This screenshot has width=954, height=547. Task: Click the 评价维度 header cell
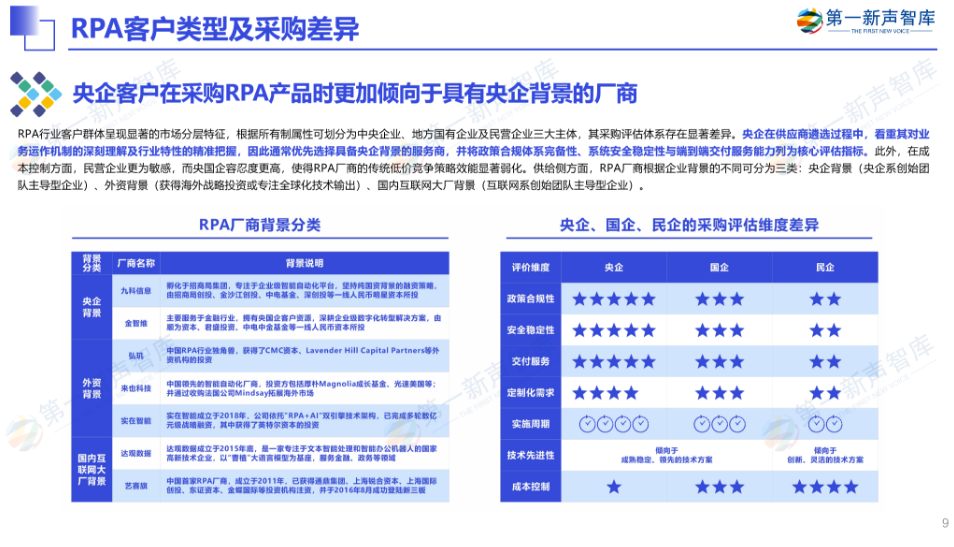tap(531, 267)
